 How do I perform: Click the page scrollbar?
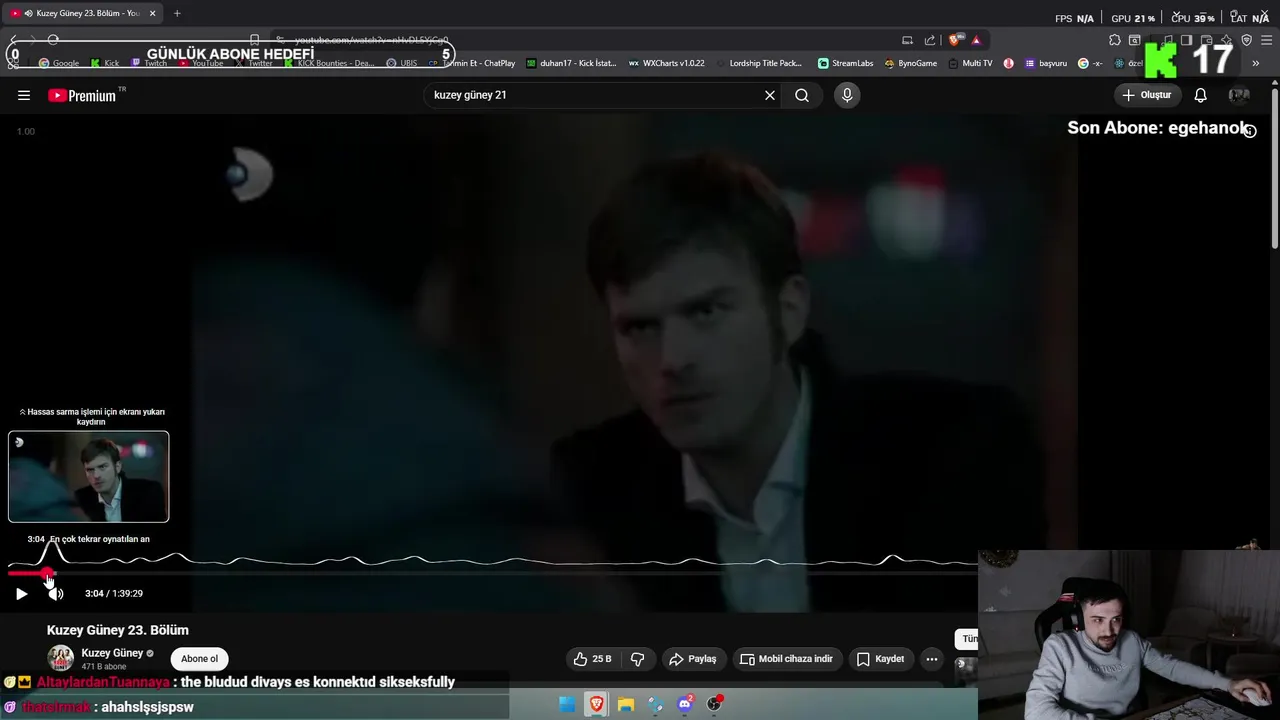pyautogui.click(x=1275, y=170)
